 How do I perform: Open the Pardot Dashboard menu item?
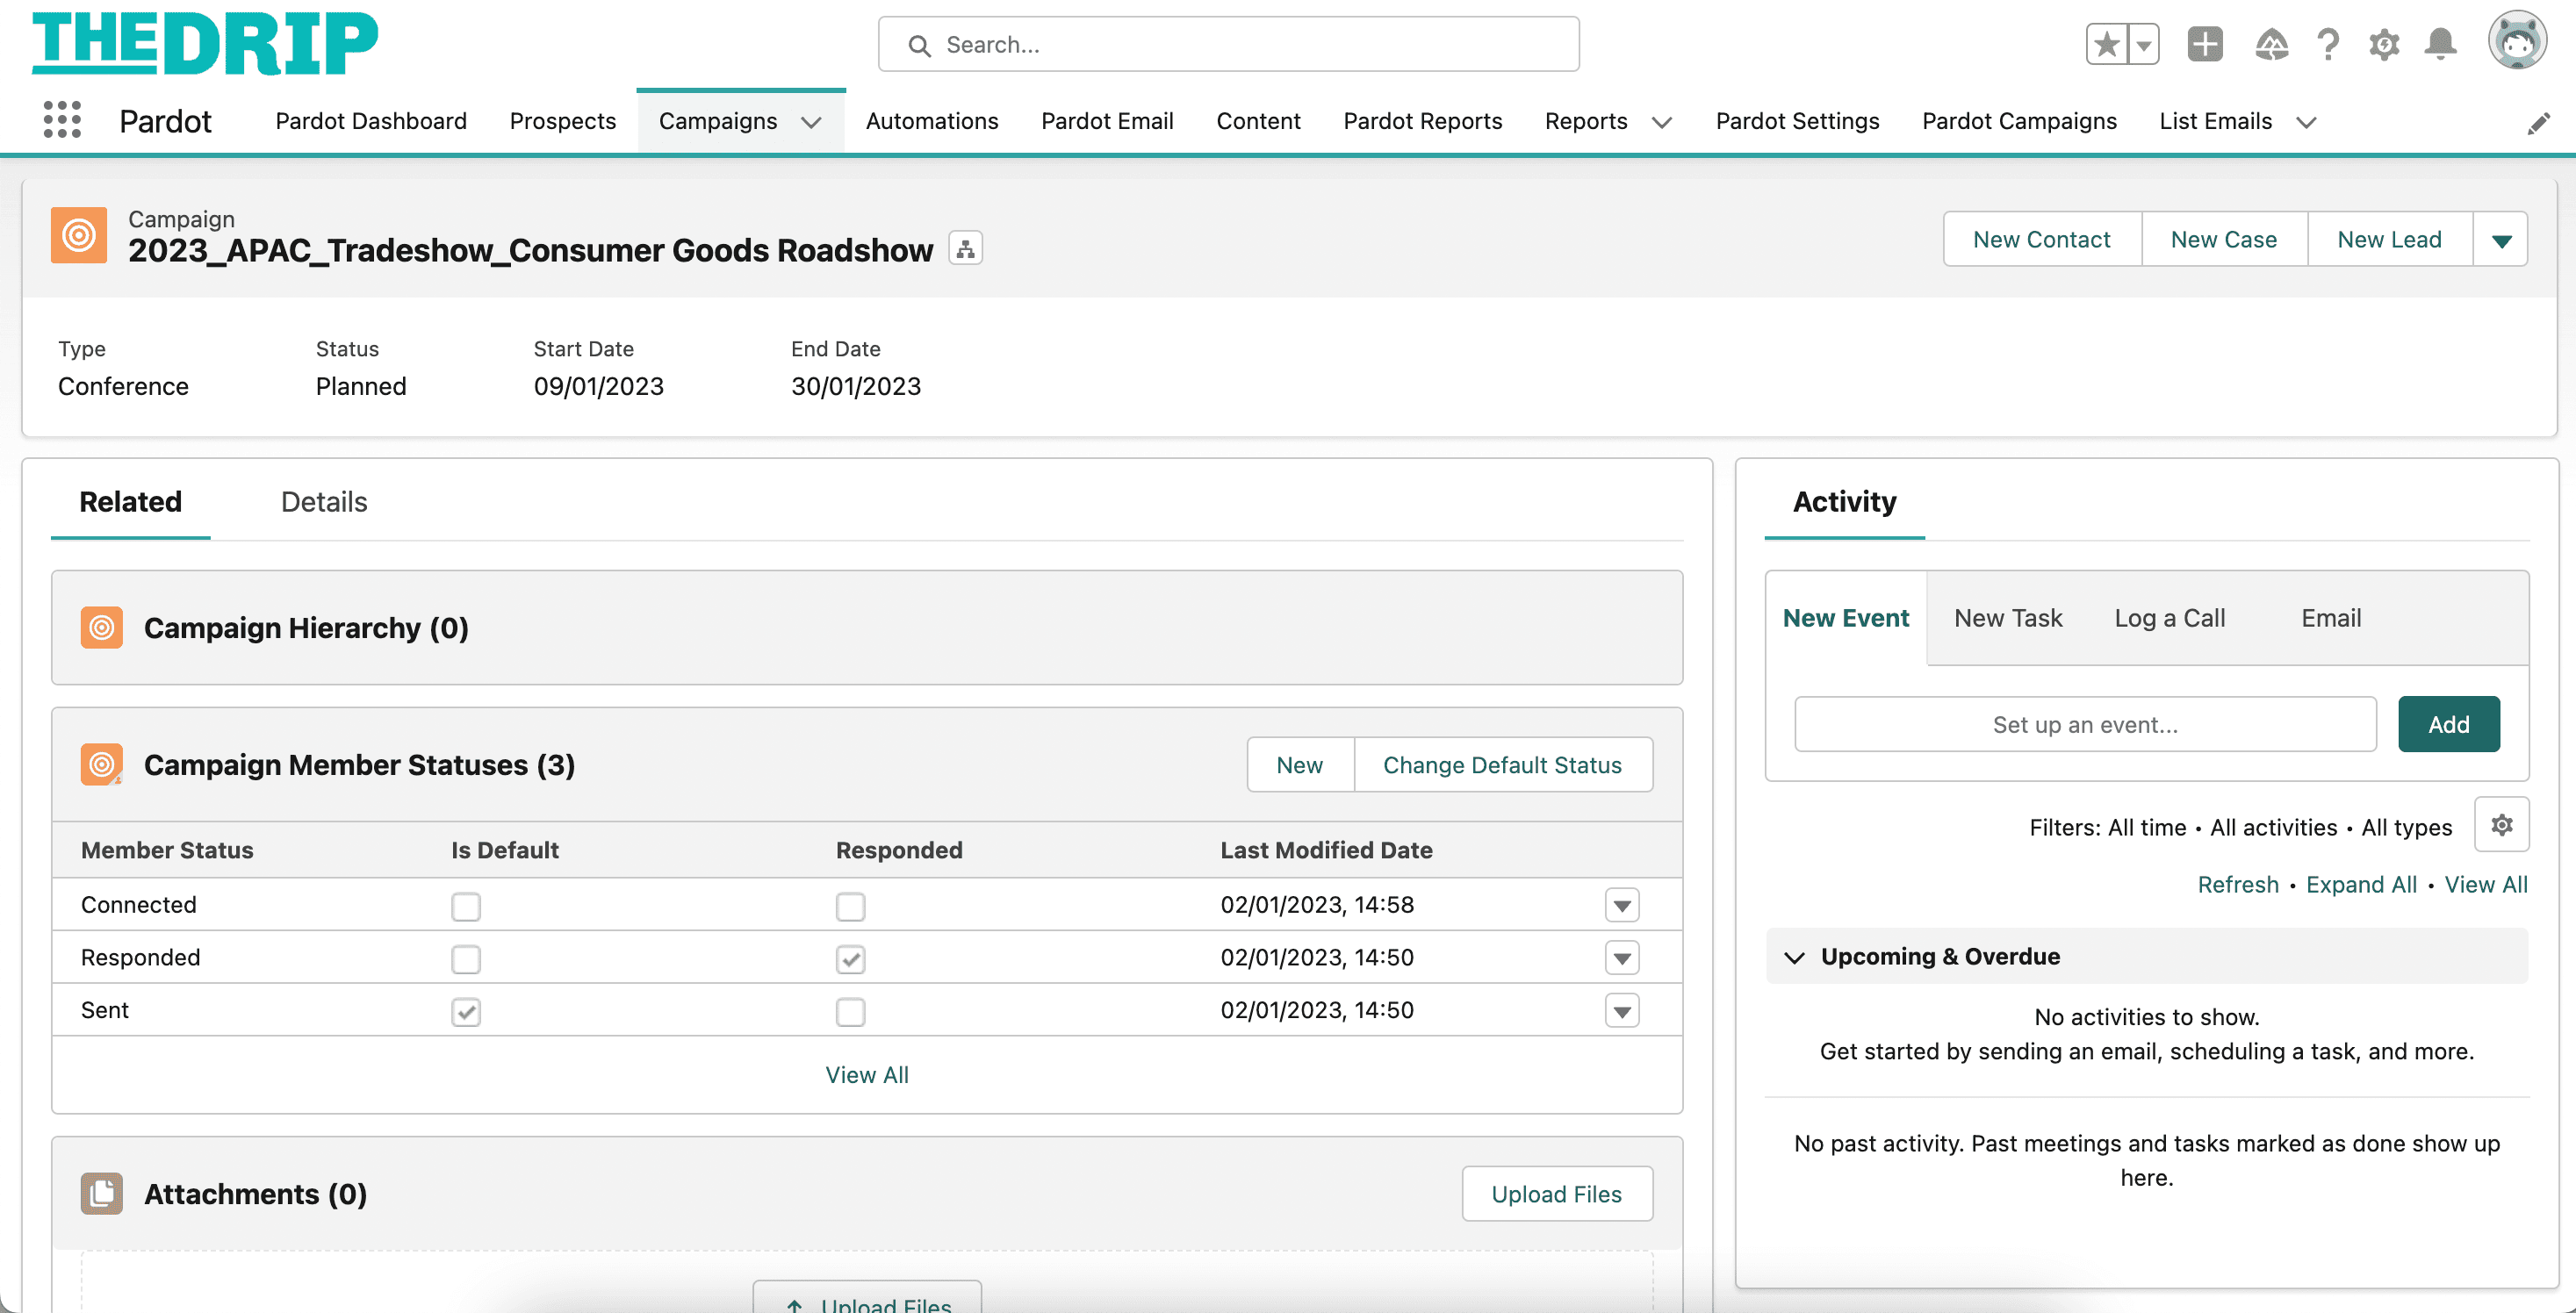pos(370,121)
